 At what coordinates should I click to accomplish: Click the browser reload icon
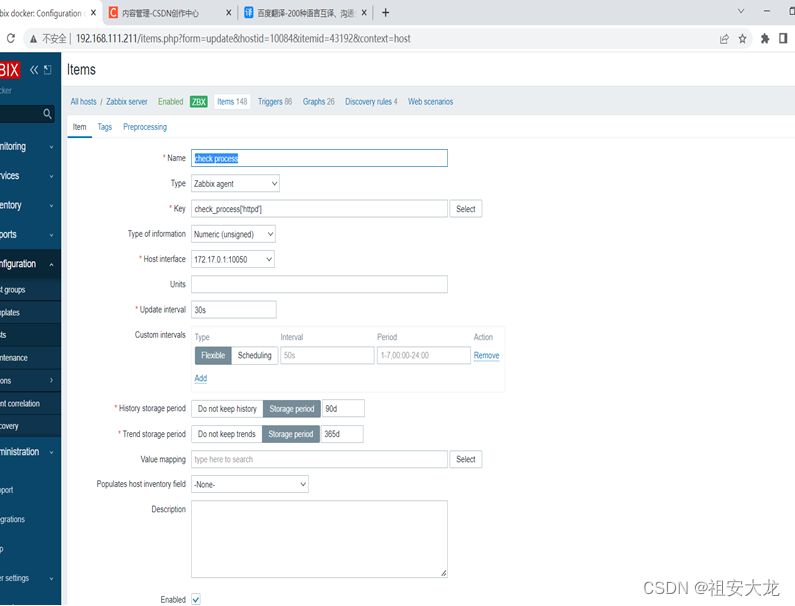click(x=11, y=39)
